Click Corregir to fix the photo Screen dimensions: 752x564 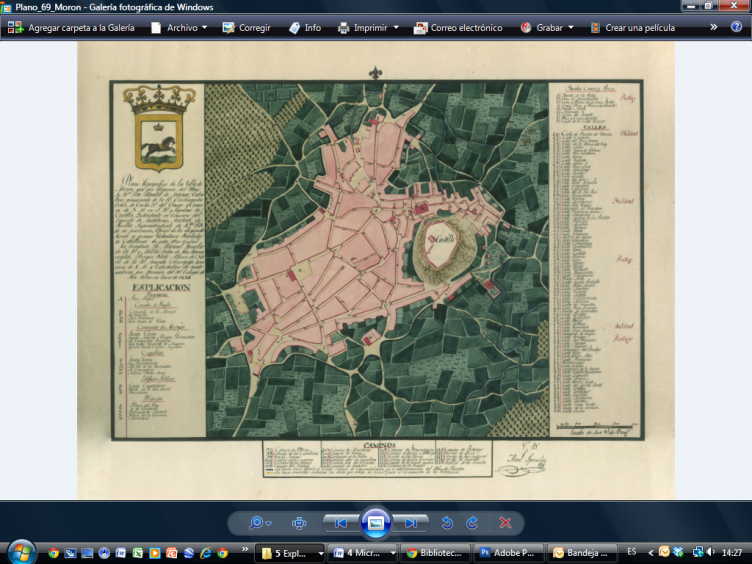(247, 28)
